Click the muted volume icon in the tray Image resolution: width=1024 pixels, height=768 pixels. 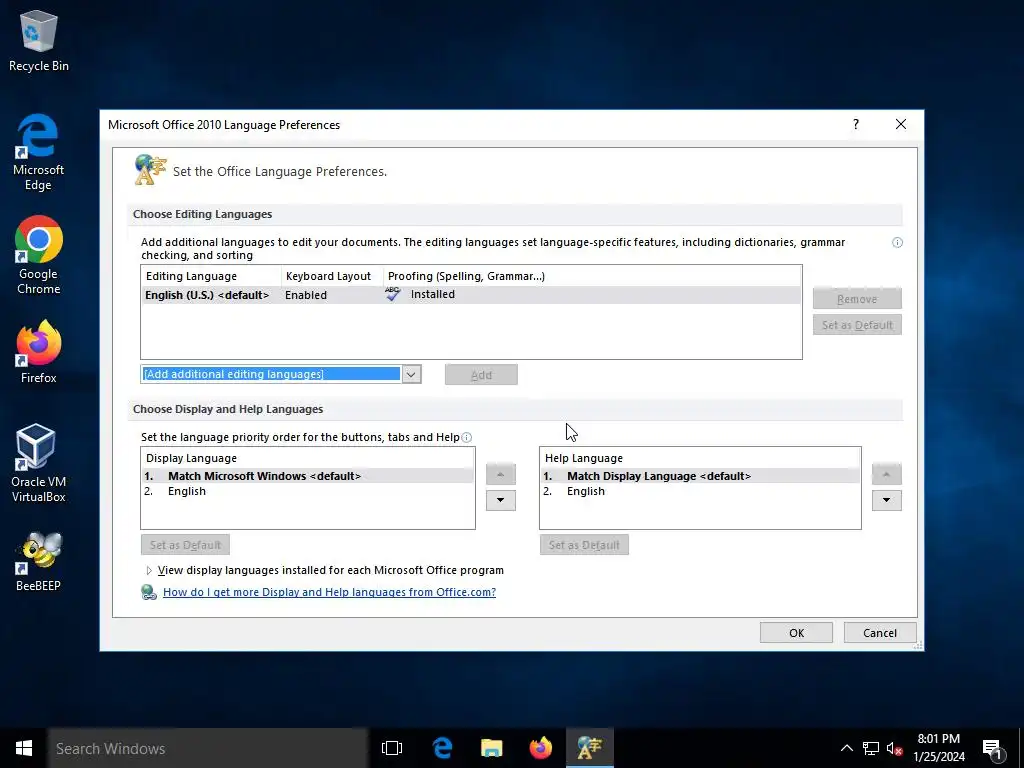(x=895, y=748)
